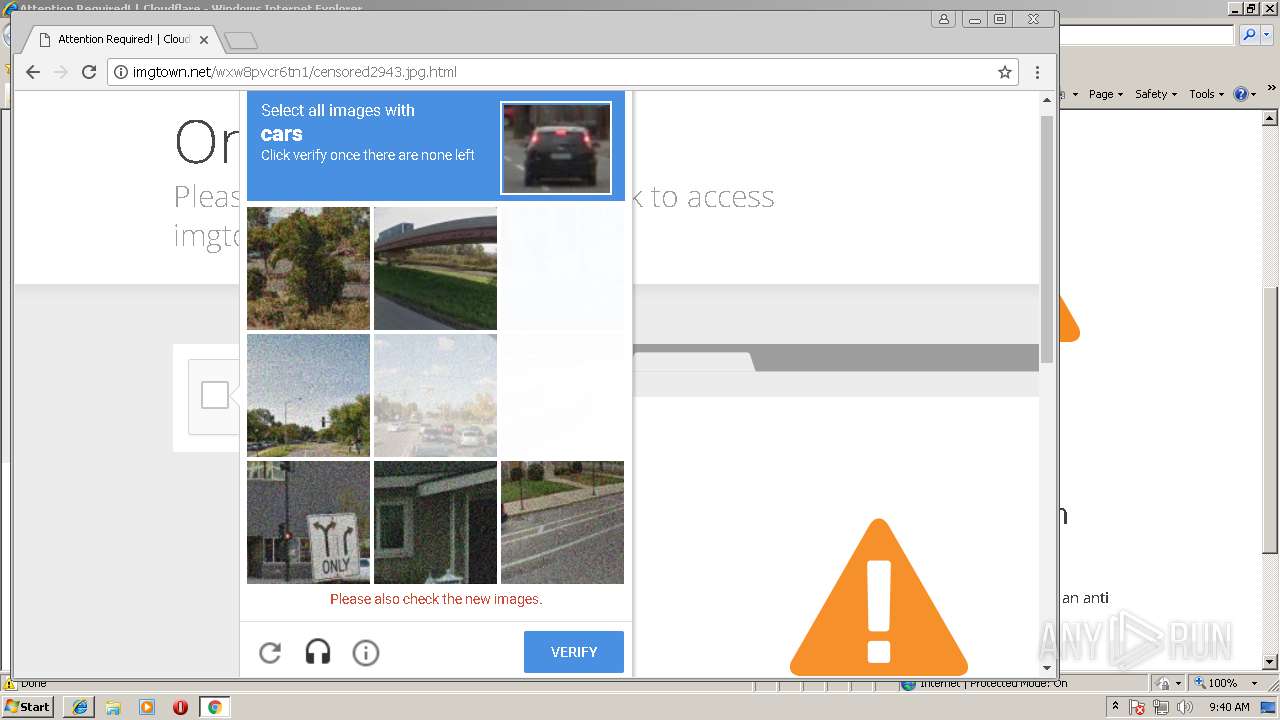Open the Windows Start menu
Image resolution: width=1280 pixels, height=720 pixels.
[28, 707]
